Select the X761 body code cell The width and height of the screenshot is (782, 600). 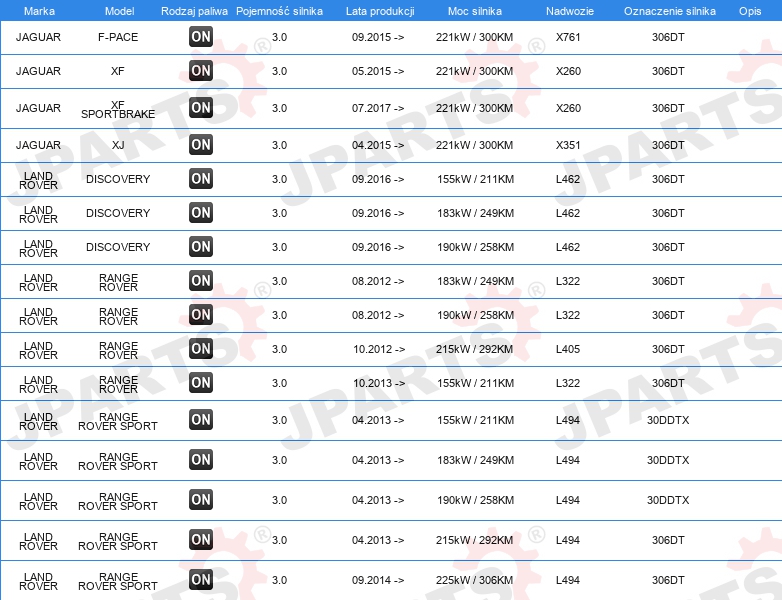tap(569, 37)
